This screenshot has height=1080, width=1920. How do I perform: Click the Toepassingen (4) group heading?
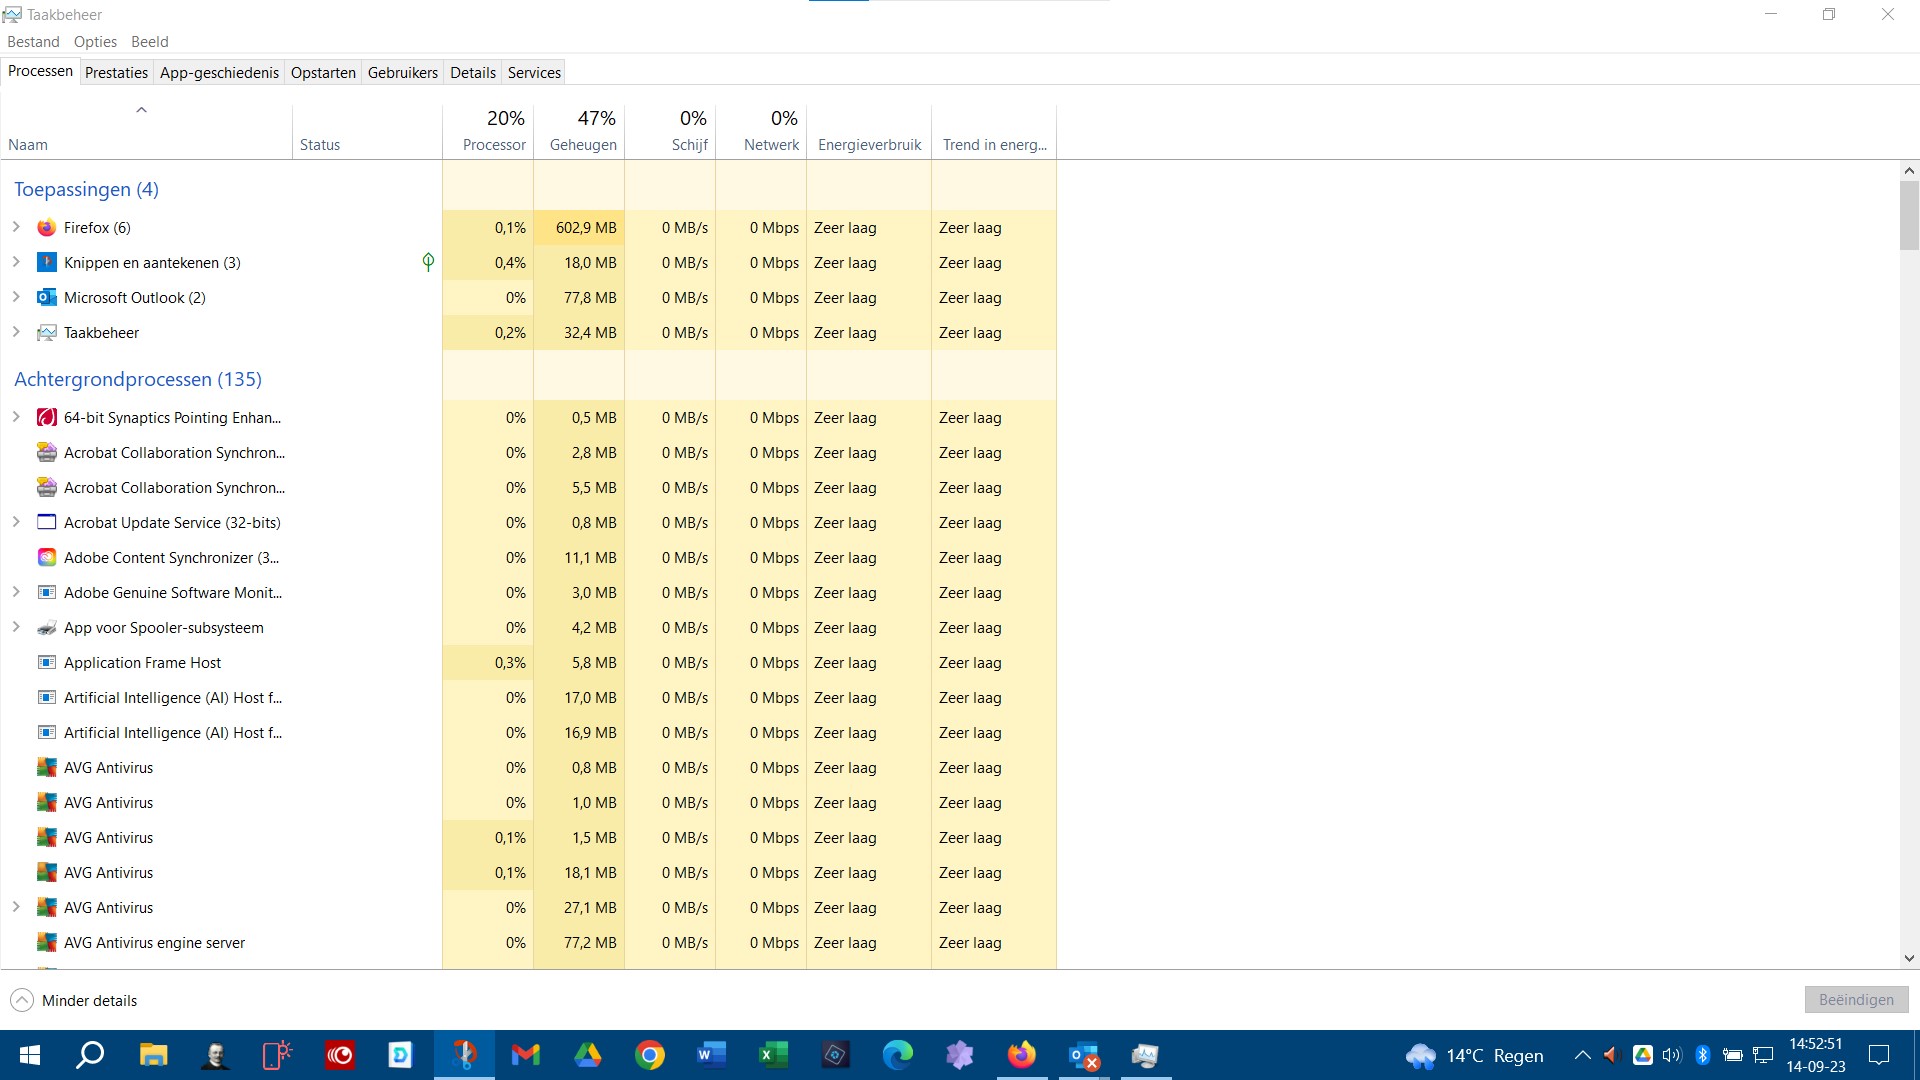click(x=86, y=189)
